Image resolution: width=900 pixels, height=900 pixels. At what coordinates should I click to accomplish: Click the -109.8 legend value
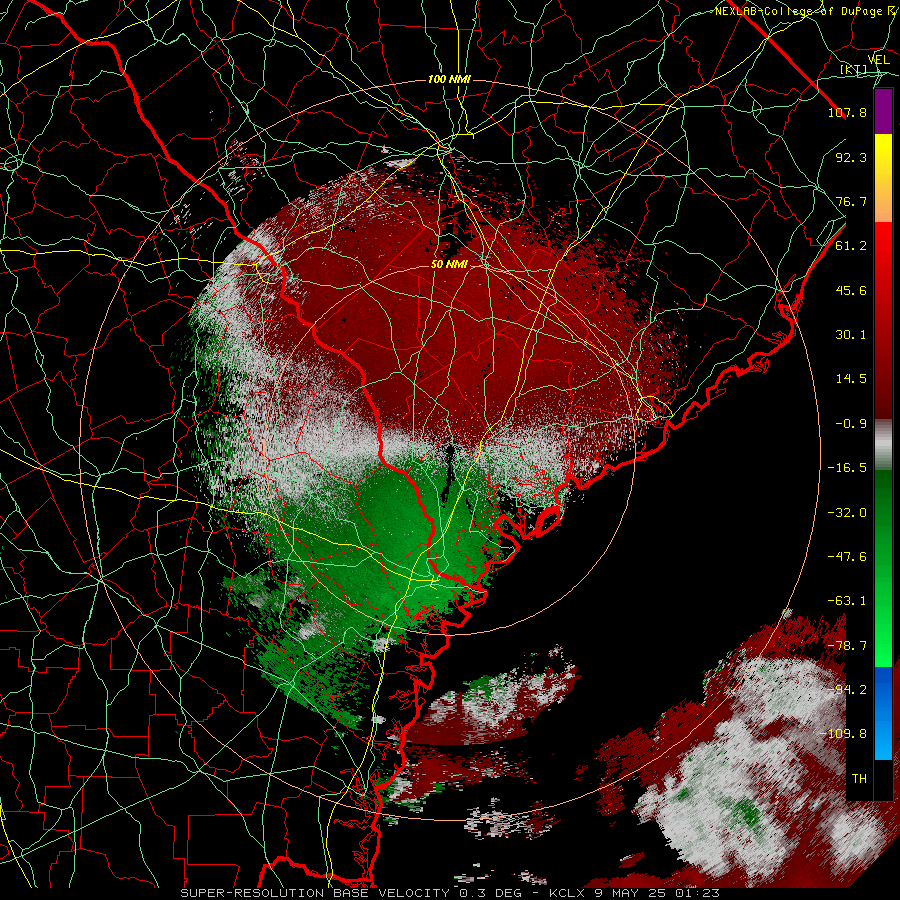pyautogui.click(x=844, y=734)
